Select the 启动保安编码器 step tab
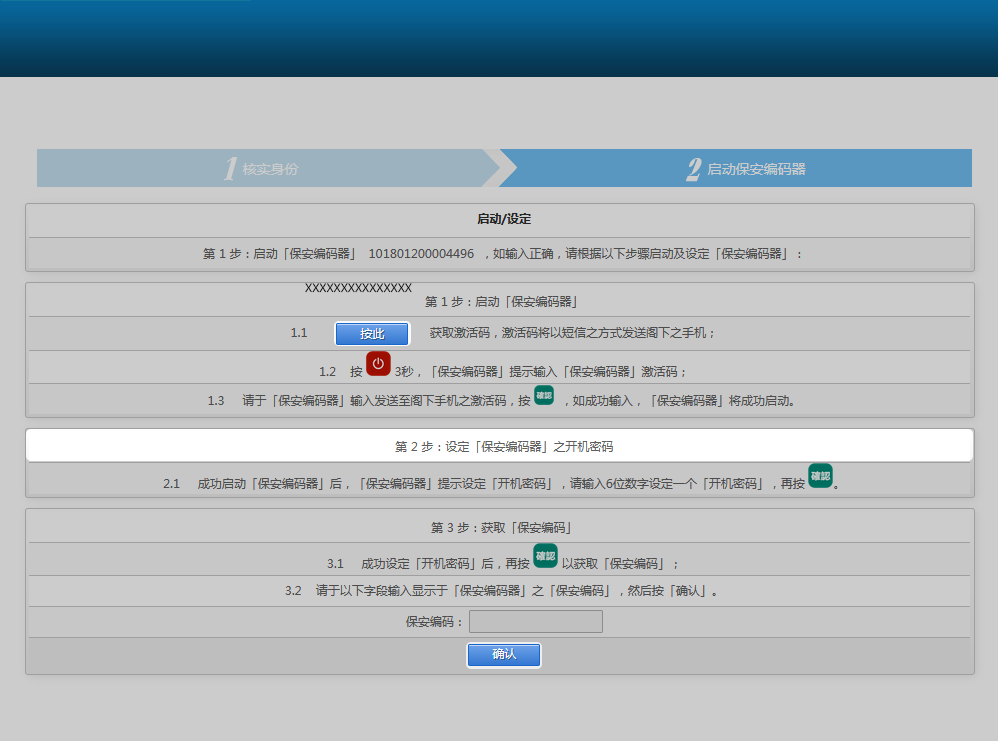The image size is (998, 741). click(756, 169)
